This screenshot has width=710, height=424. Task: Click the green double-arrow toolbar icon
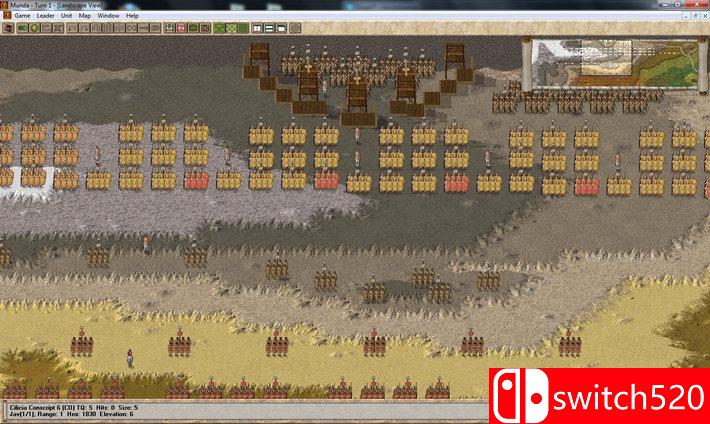click(x=22, y=28)
